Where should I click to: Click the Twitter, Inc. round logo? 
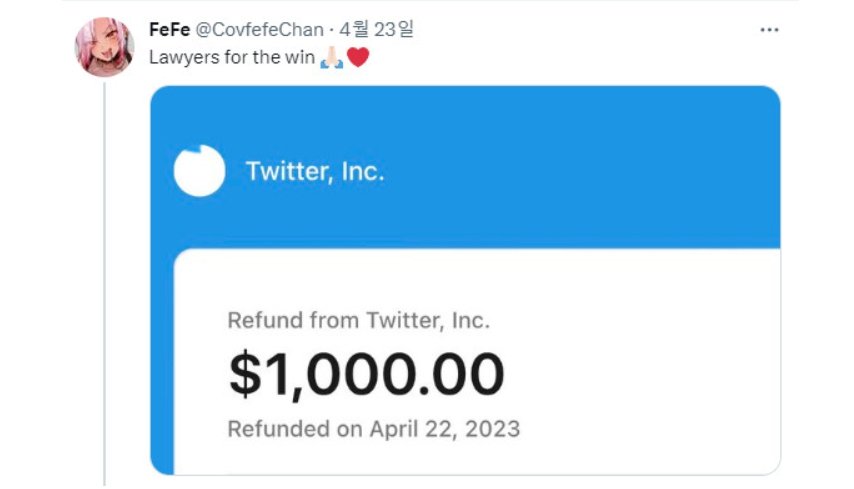coord(199,170)
